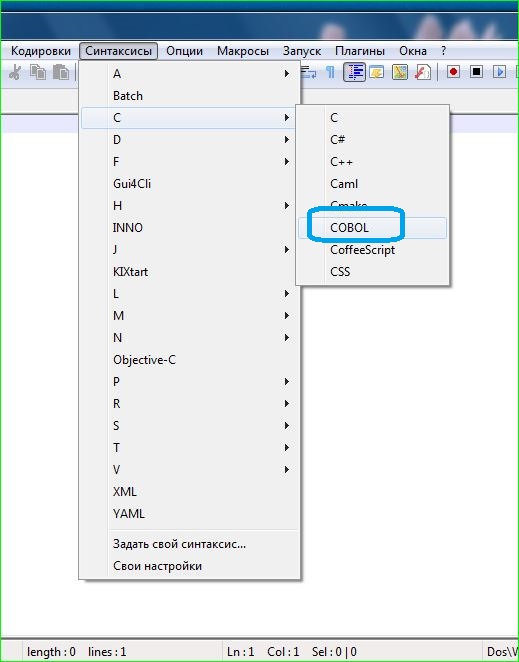Click the lines : 1 status text
This screenshot has height=662, width=519.
pos(107,652)
